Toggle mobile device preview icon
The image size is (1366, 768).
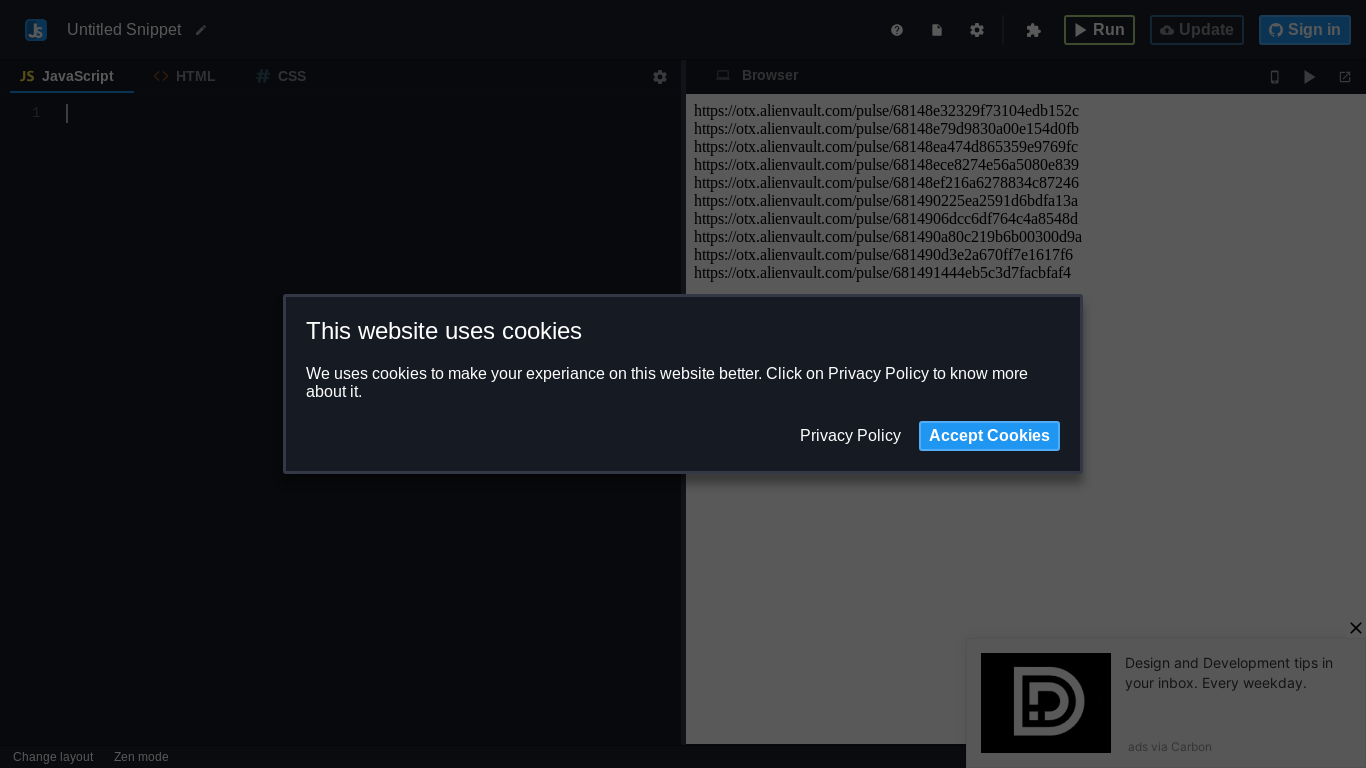1275,77
